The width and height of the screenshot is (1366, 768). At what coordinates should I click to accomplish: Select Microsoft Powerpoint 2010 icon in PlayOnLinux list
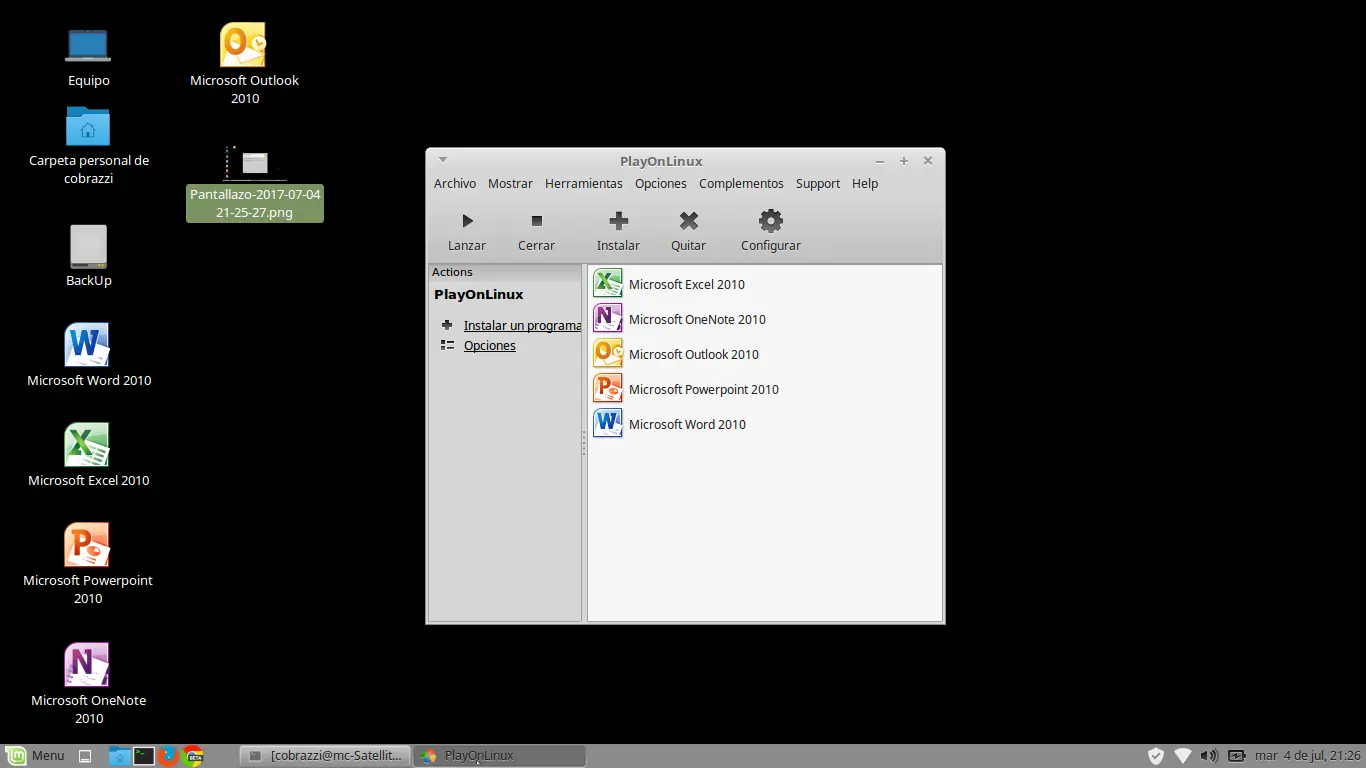tap(607, 388)
